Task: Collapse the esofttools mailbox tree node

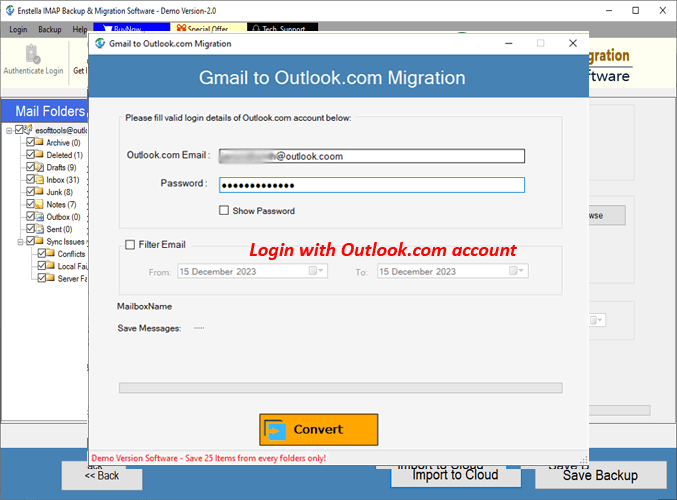Action: [9, 130]
